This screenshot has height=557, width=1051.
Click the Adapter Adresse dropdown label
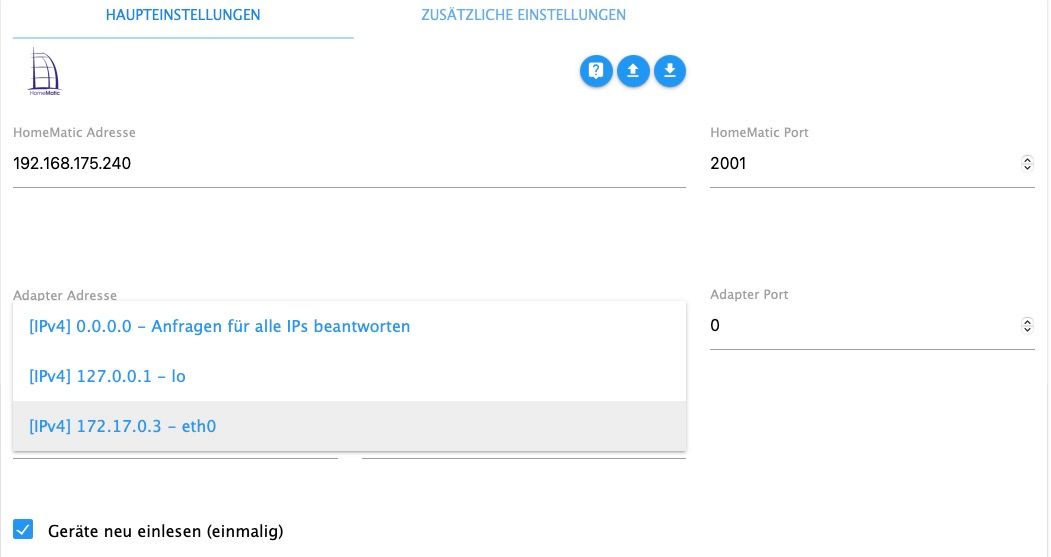tap(65, 295)
